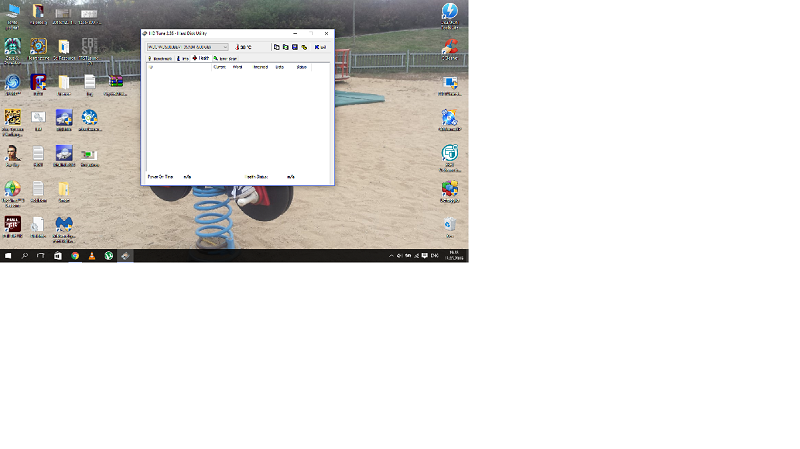
Task: Switch to the Info tab
Action: click(x=183, y=58)
